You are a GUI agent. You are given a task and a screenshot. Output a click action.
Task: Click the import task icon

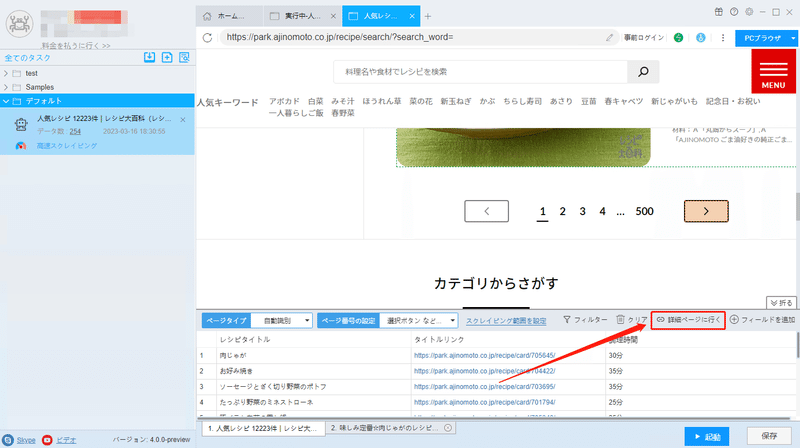(149, 57)
